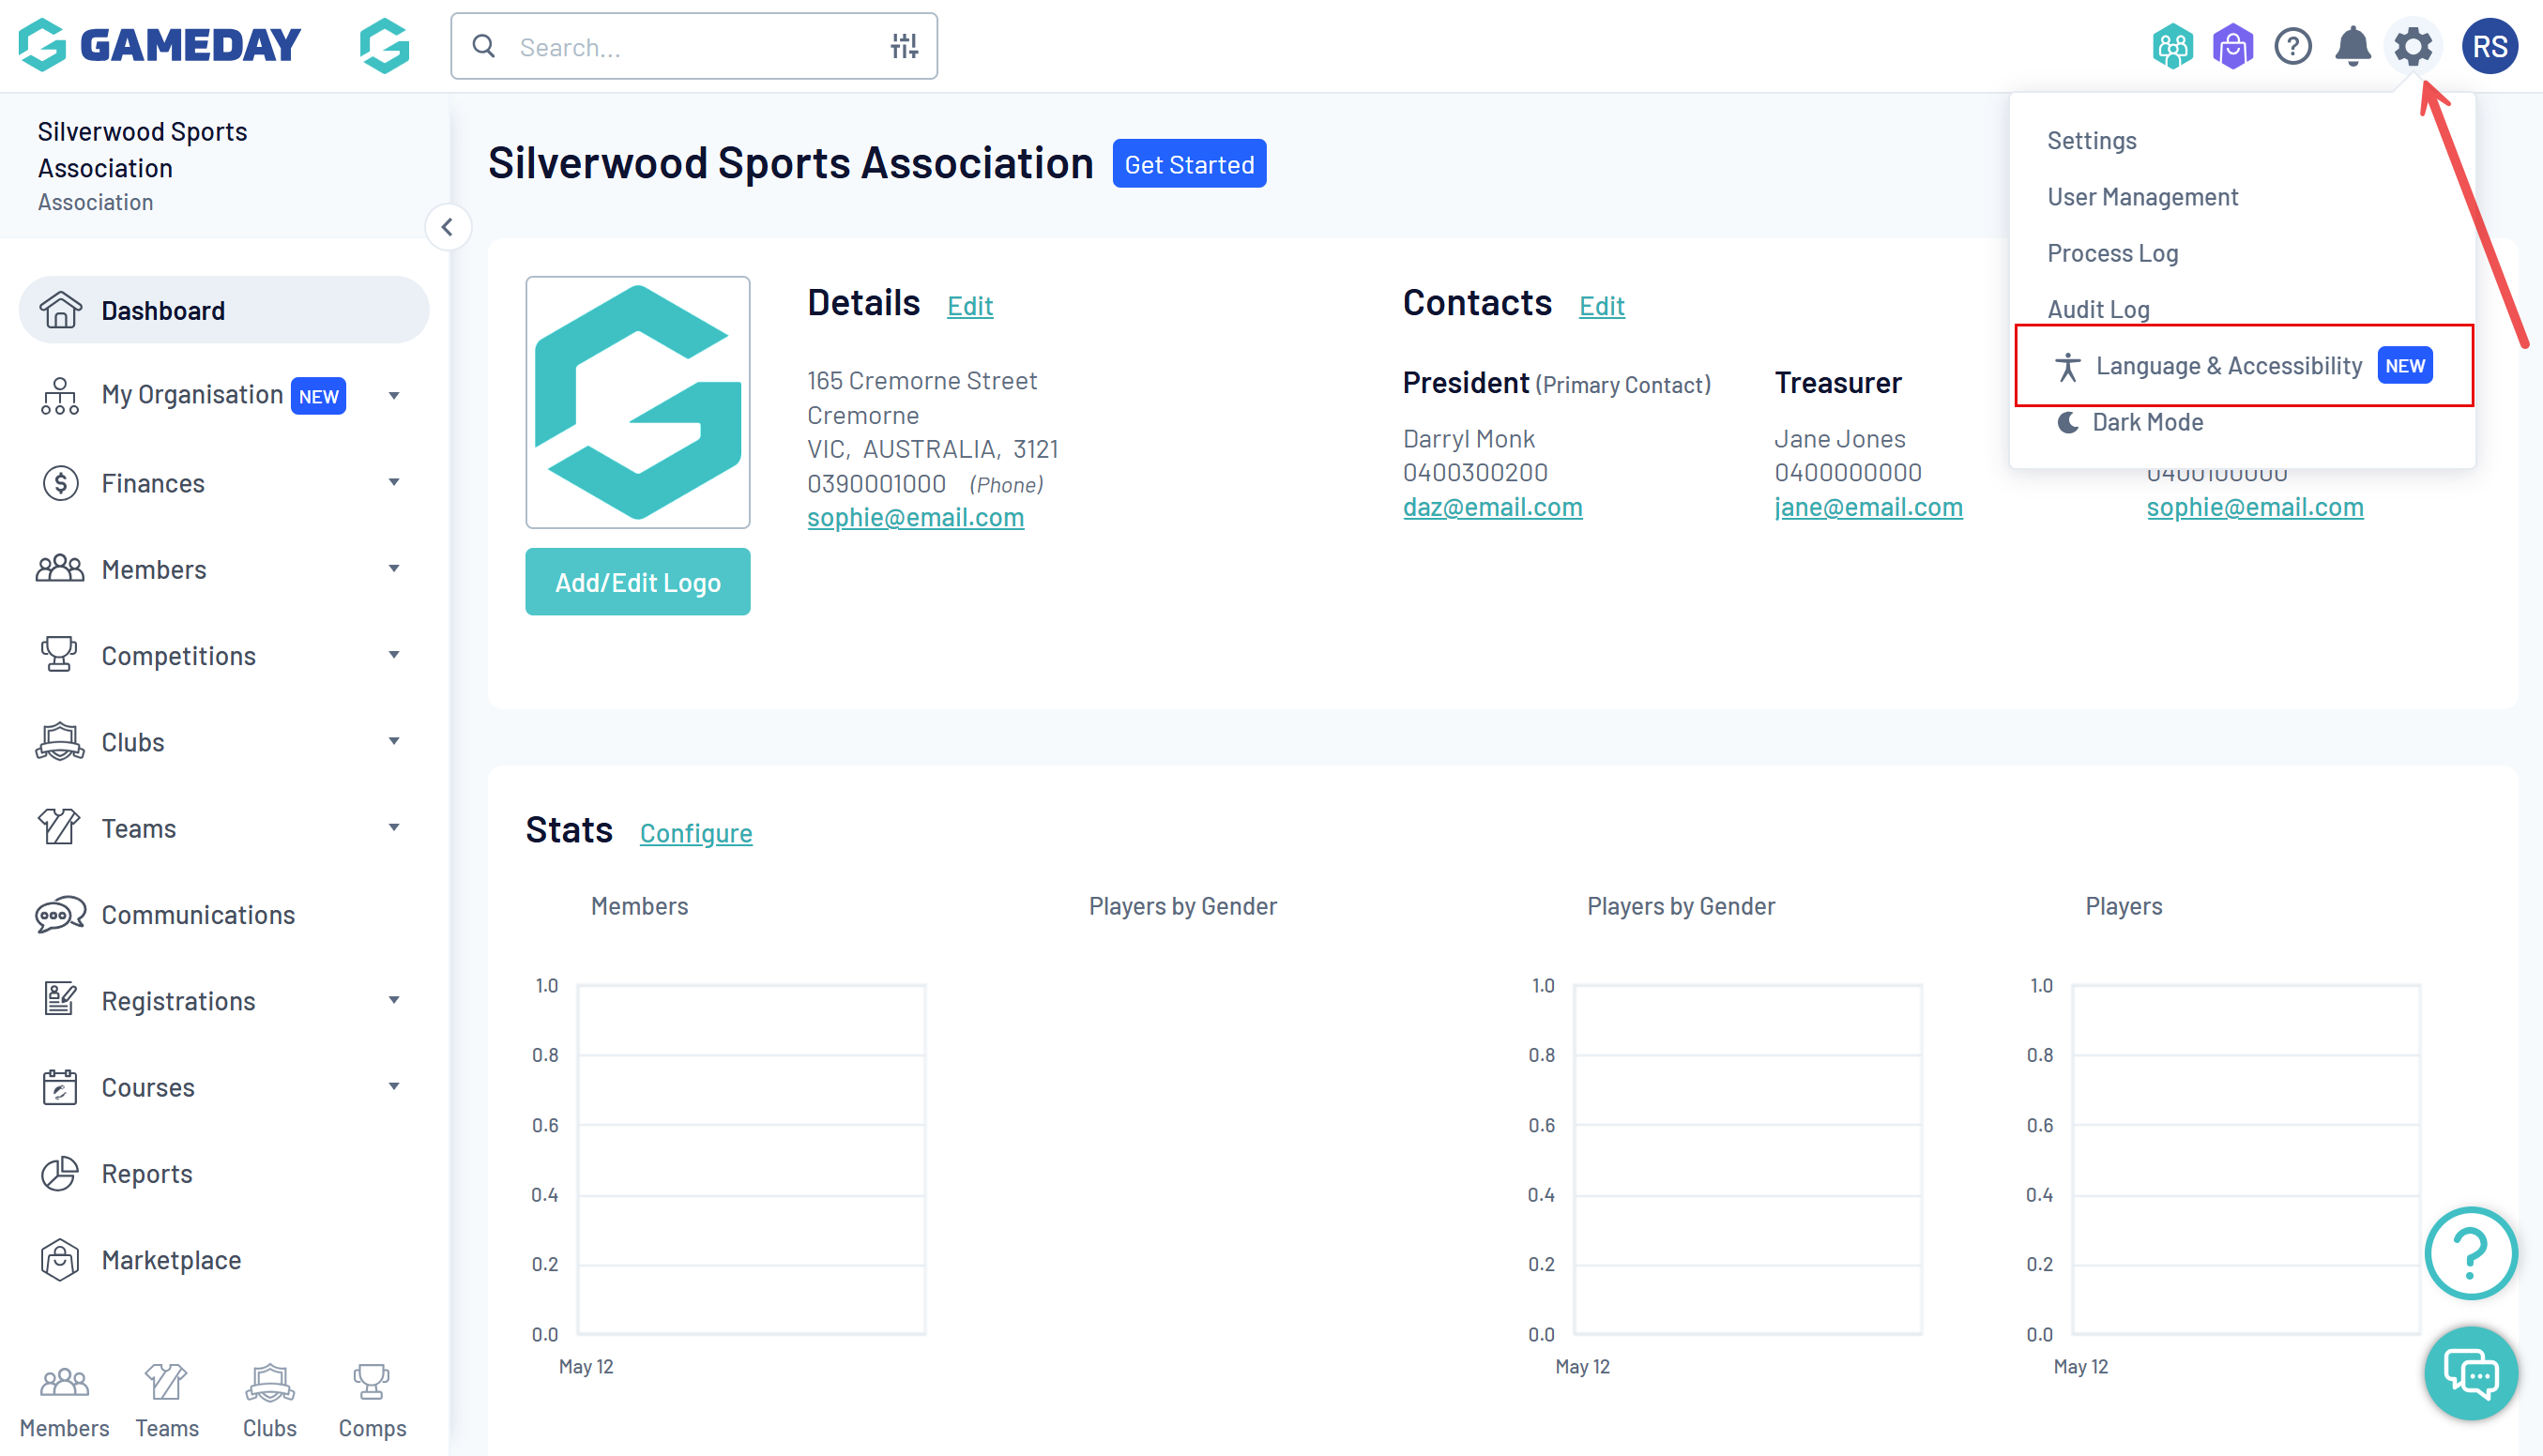Open the live chat bubble icon
Viewport: 2543px width, 1456px height.
click(2470, 1374)
